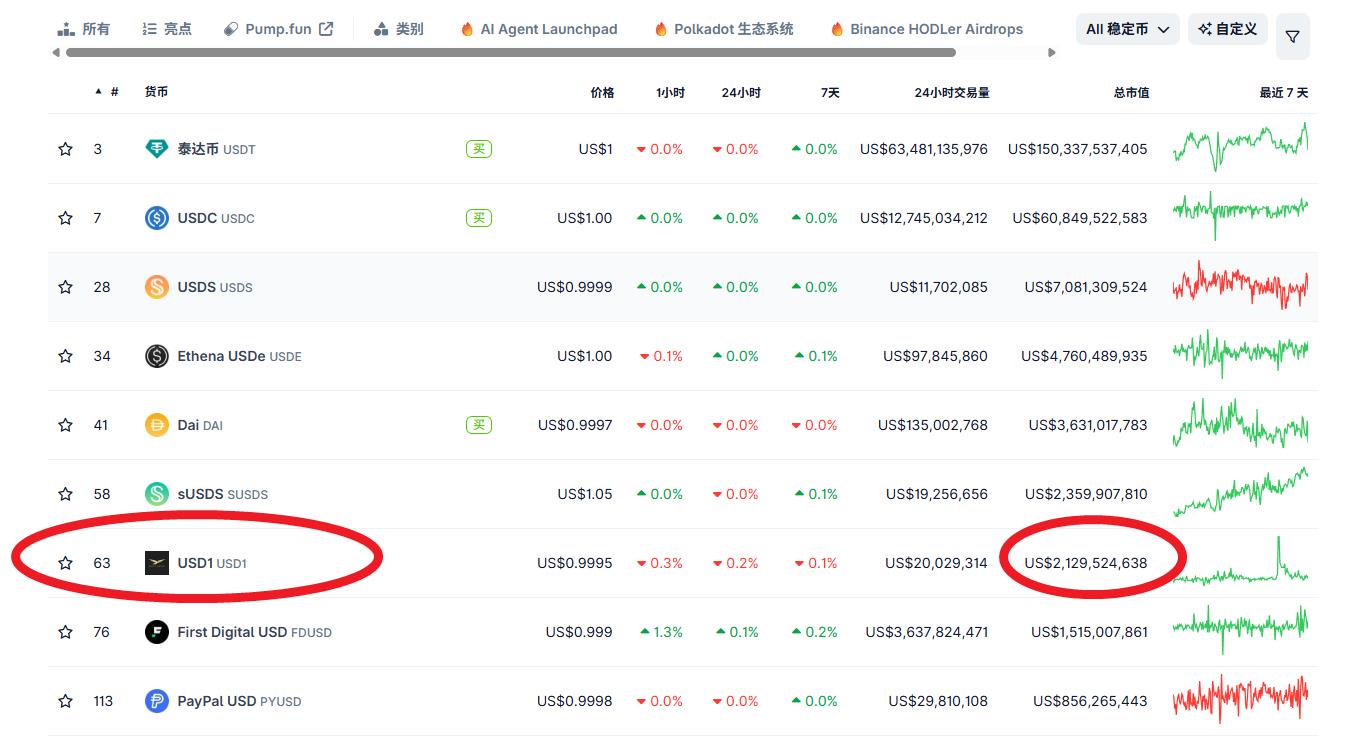Screen dimensions: 1354x743
Task: Star the sUSDS row
Action: tap(65, 494)
